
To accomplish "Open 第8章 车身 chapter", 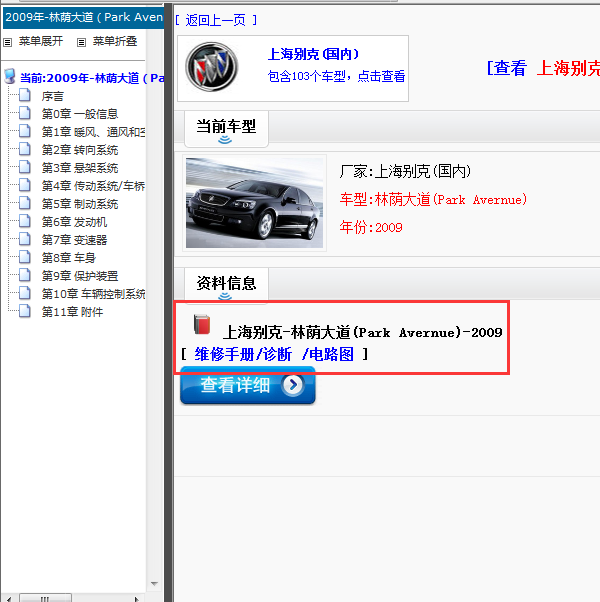I will click(69, 258).
